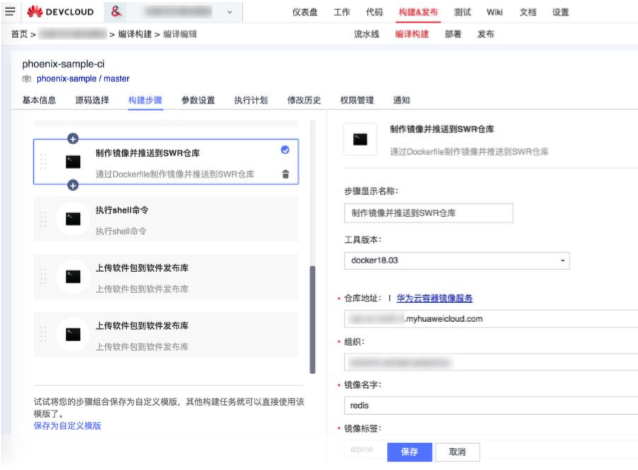Click 编译构建 in the breadcrumb
This screenshot has height=470, width=638.
click(x=135, y=34)
